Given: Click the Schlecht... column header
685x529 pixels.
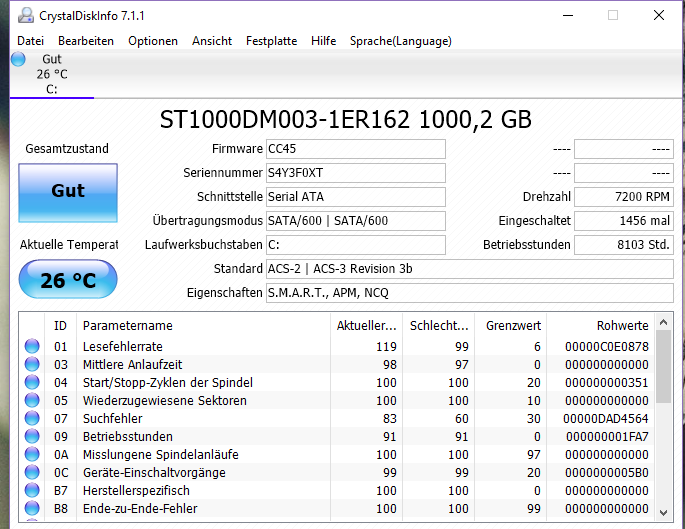Looking at the screenshot, I should click(x=439, y=325).
